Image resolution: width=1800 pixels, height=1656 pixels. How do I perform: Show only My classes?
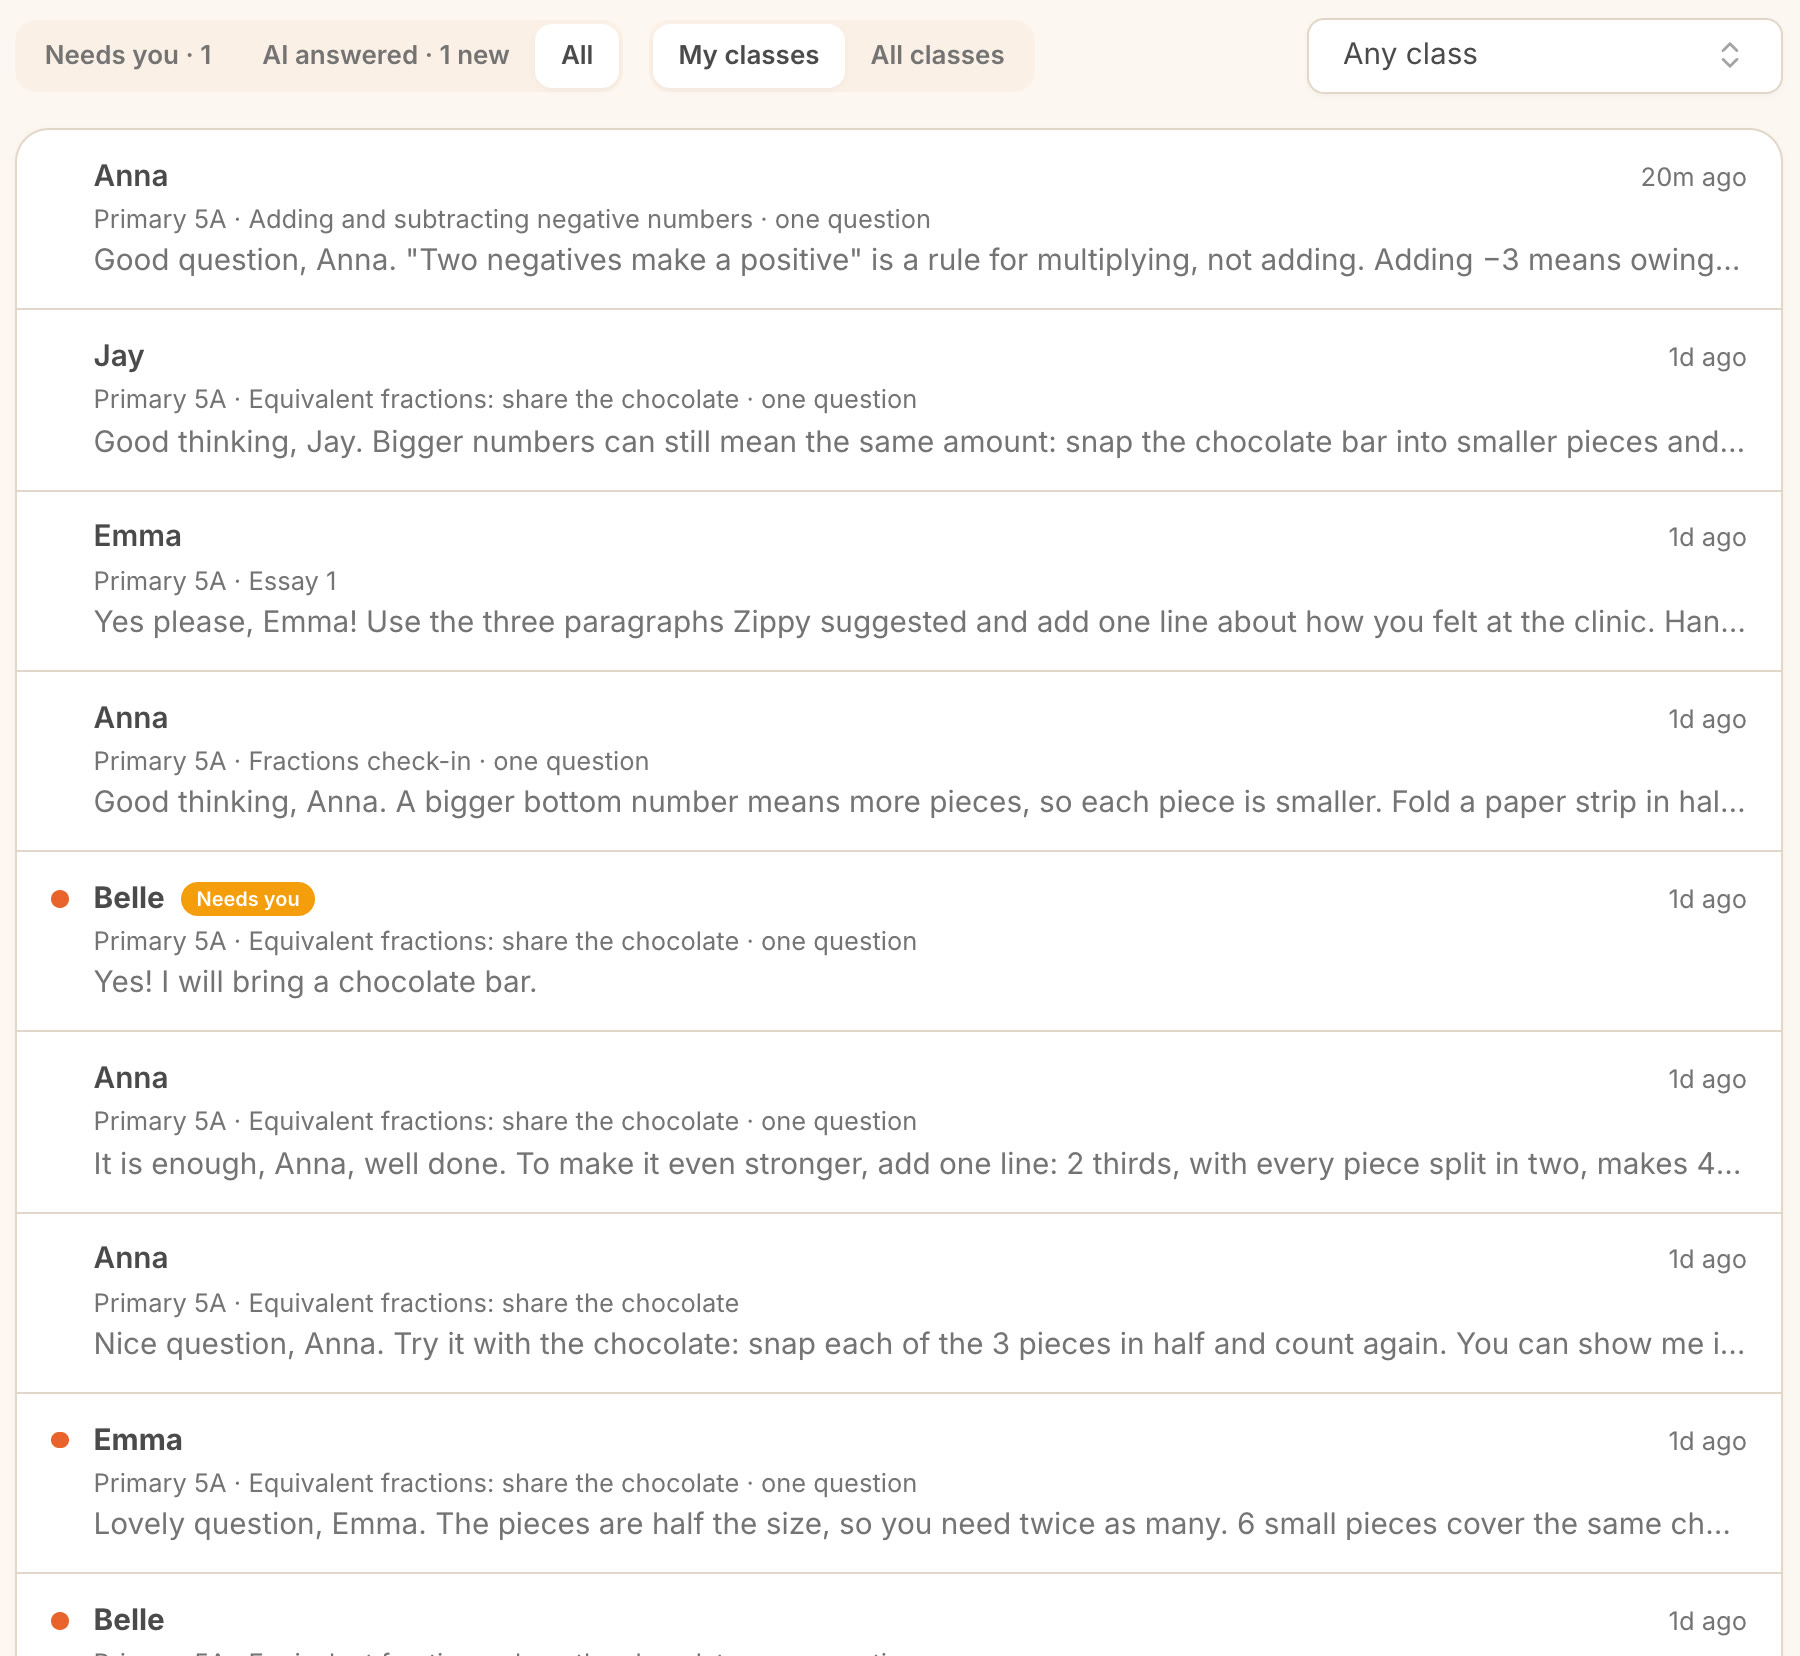tap(749, 55)
